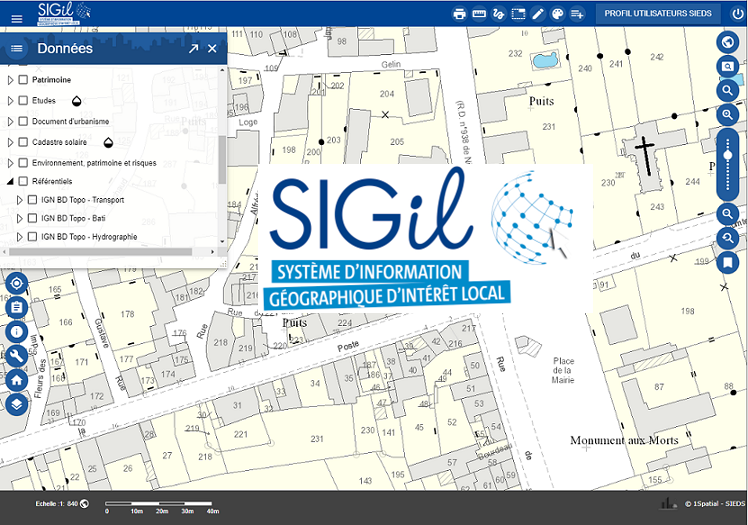Click the Données panel list icon

coord(17,48)
